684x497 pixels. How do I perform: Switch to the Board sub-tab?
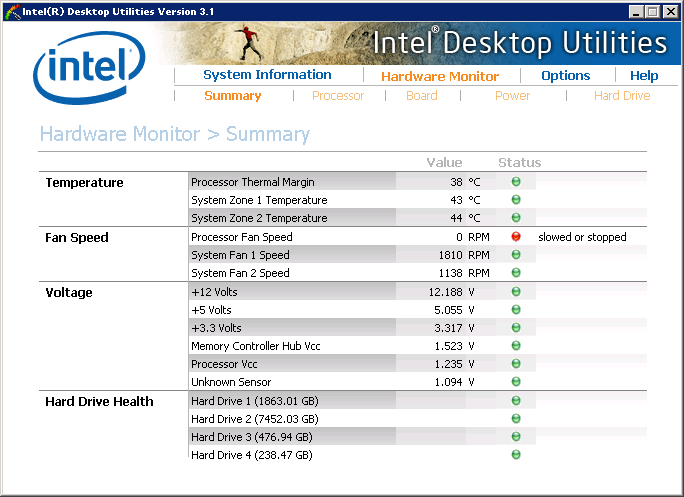click(x=422, y=96)
